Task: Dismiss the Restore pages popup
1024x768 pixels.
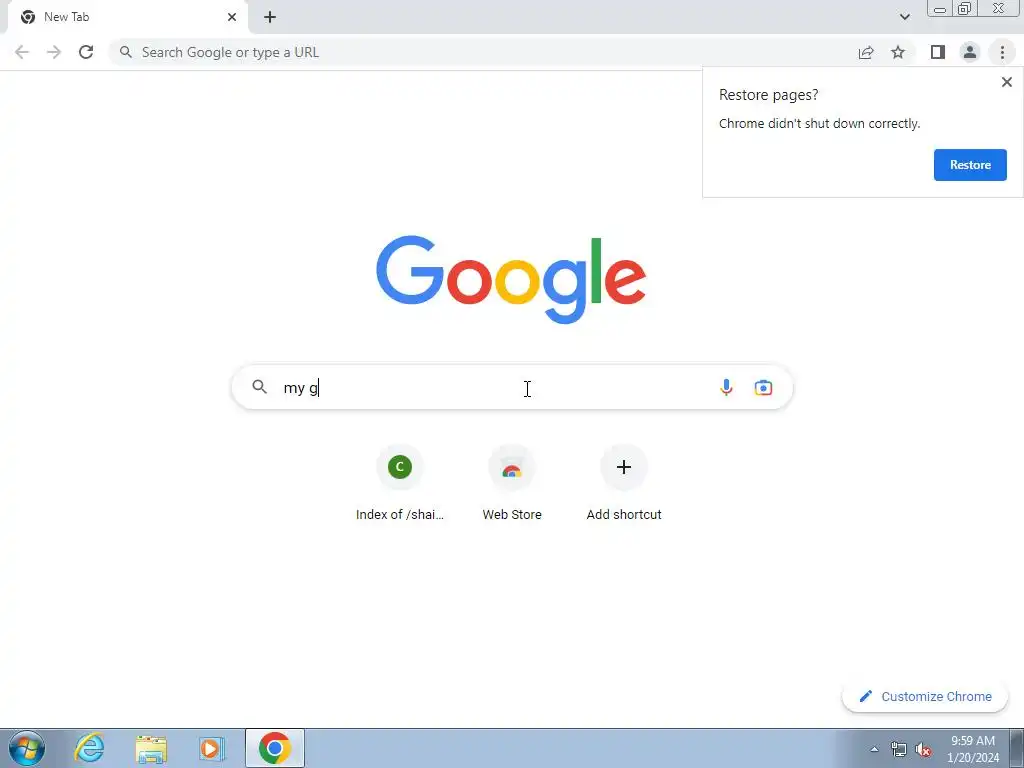Action: [1006, 82]
